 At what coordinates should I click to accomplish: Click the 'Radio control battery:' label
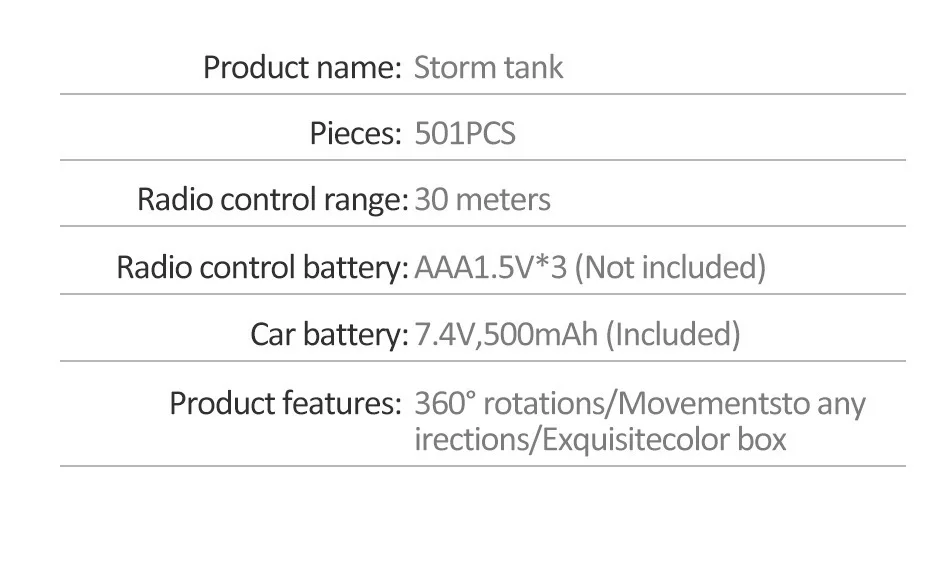coord(262,267)
